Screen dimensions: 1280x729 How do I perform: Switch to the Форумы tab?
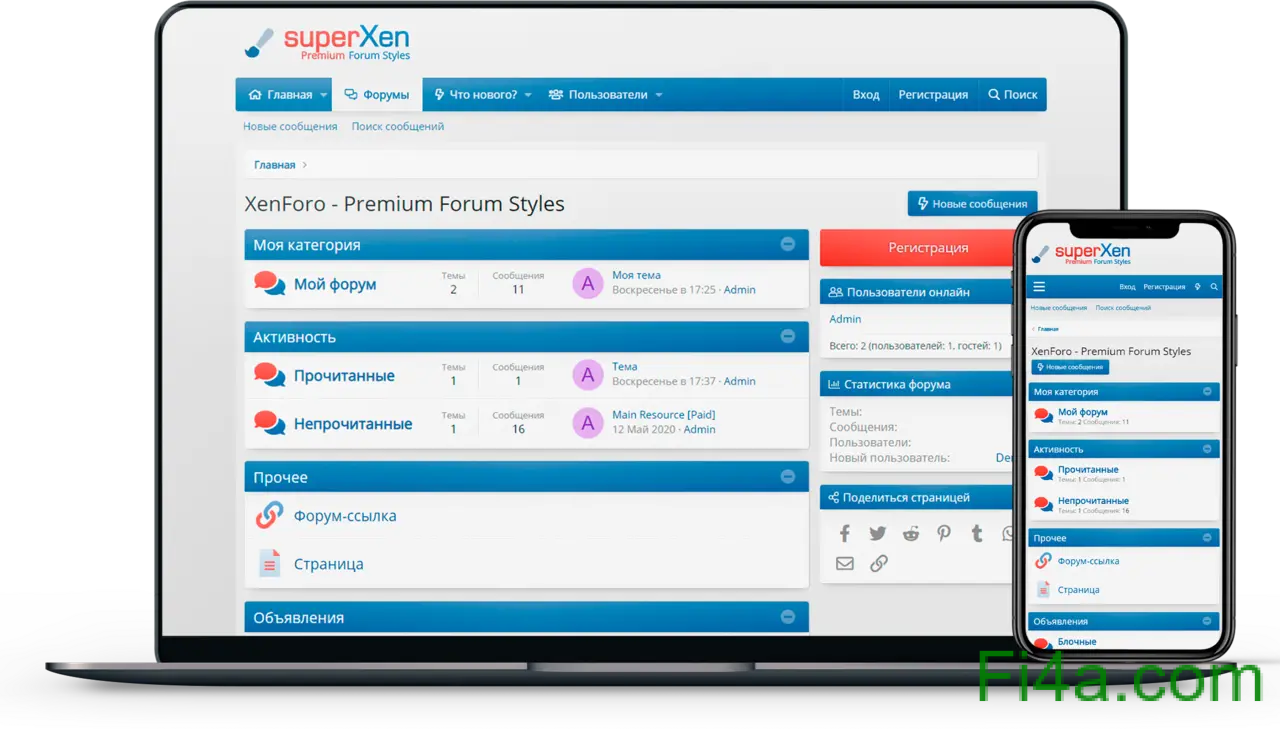tap(377, 95)
